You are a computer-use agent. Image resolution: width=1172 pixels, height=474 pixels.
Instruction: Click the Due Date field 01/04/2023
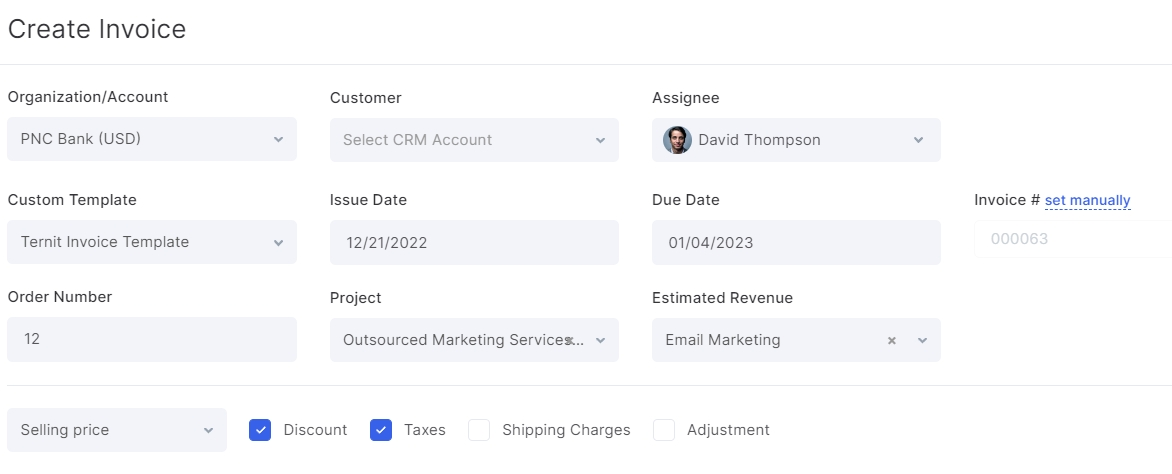click(x=796, y=242)
